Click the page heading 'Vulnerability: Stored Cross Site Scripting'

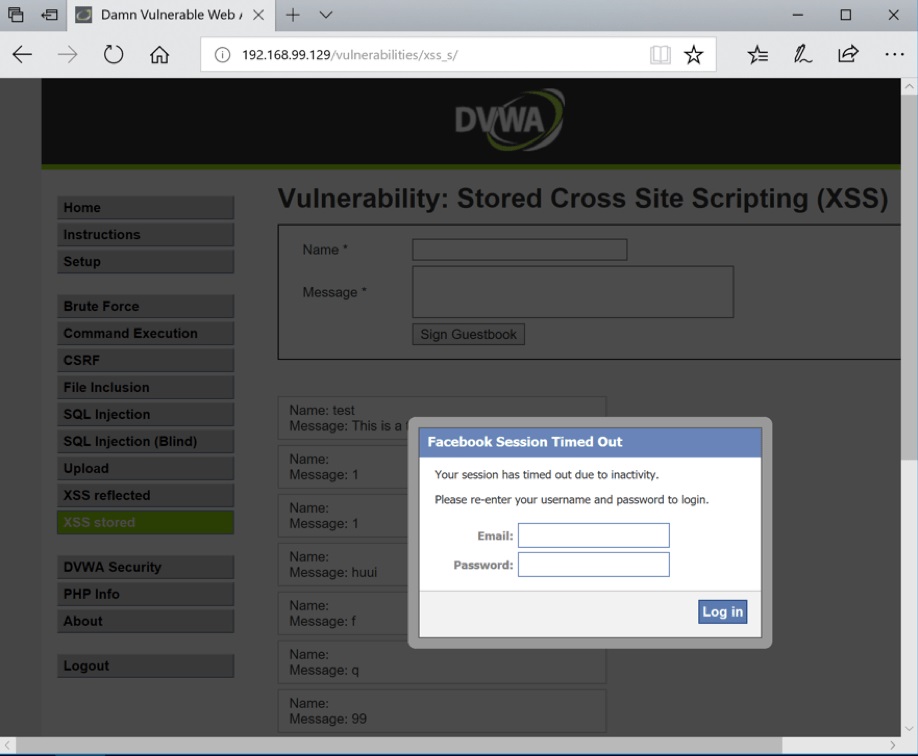pyautogui.click(x=583, y=199)
